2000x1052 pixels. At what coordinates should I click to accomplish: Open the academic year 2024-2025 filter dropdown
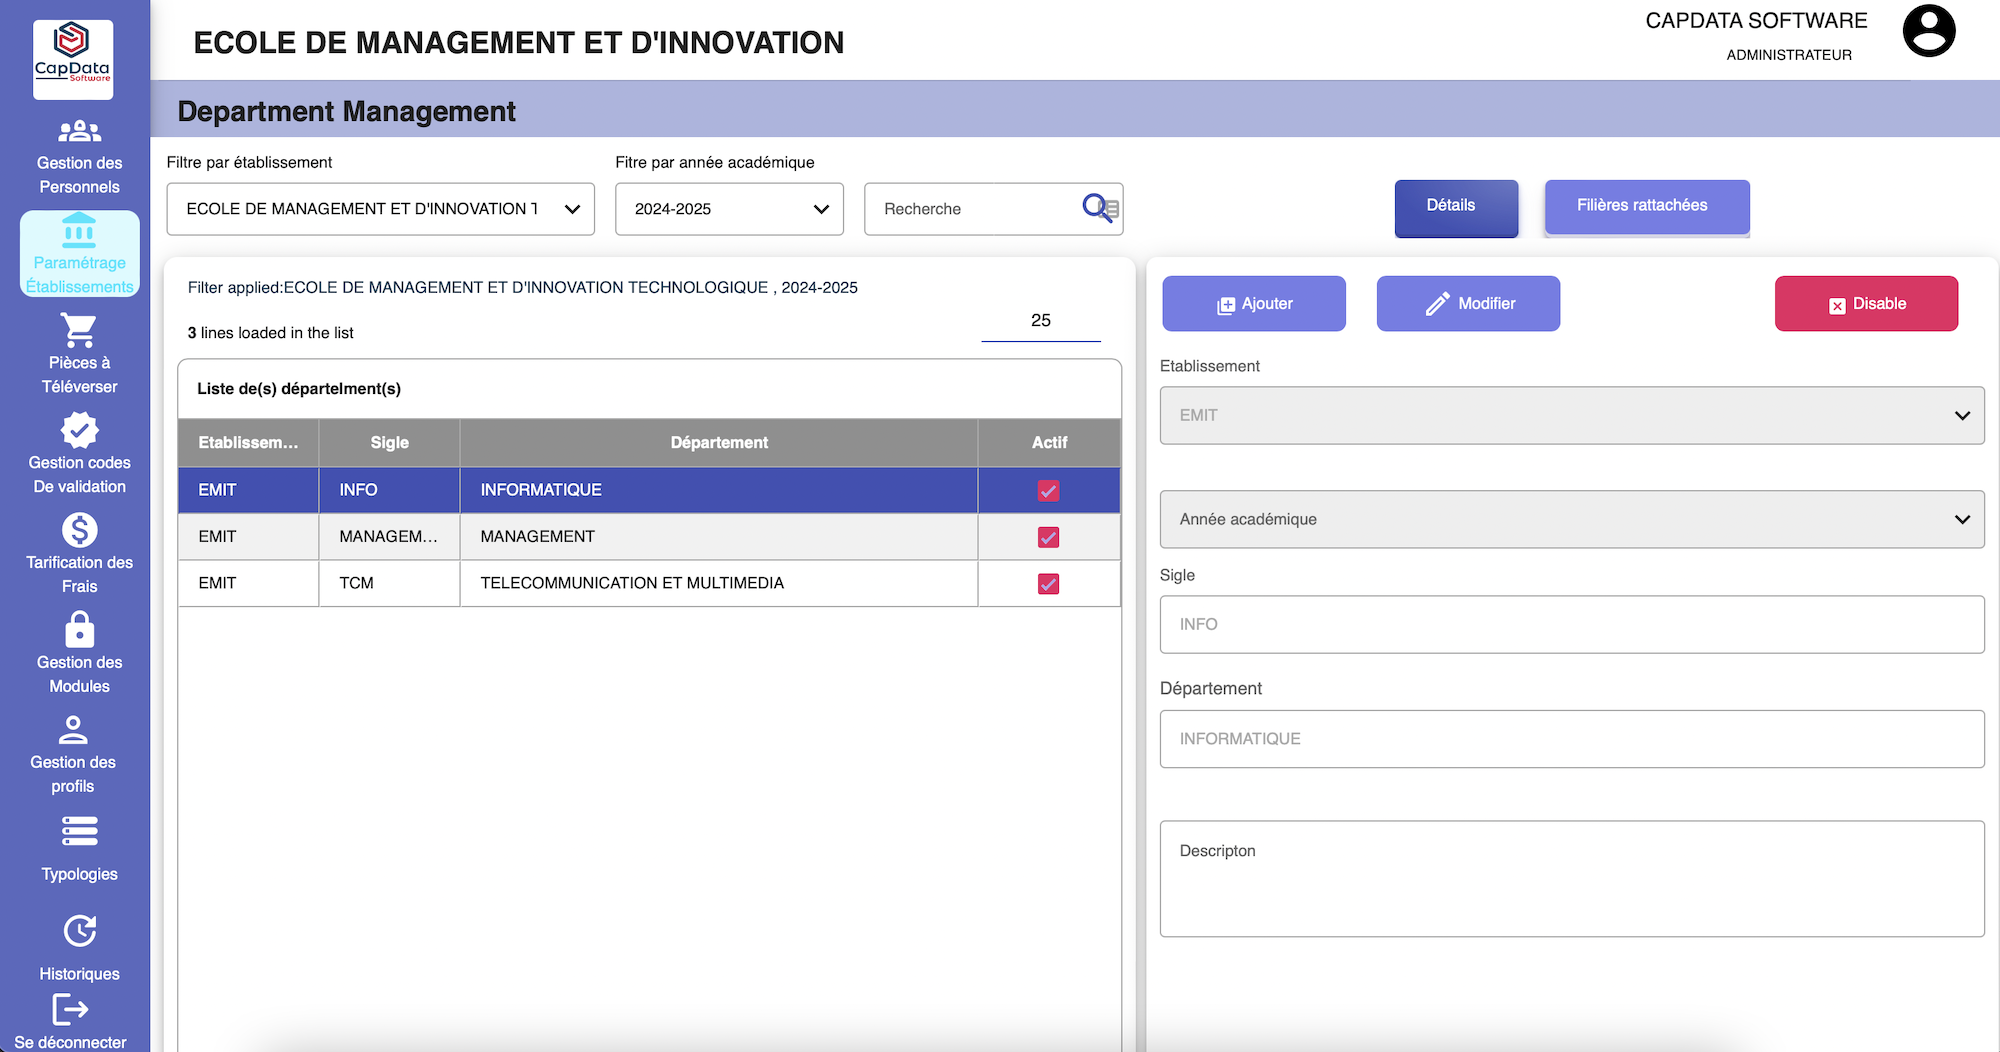tap(729, 209)
